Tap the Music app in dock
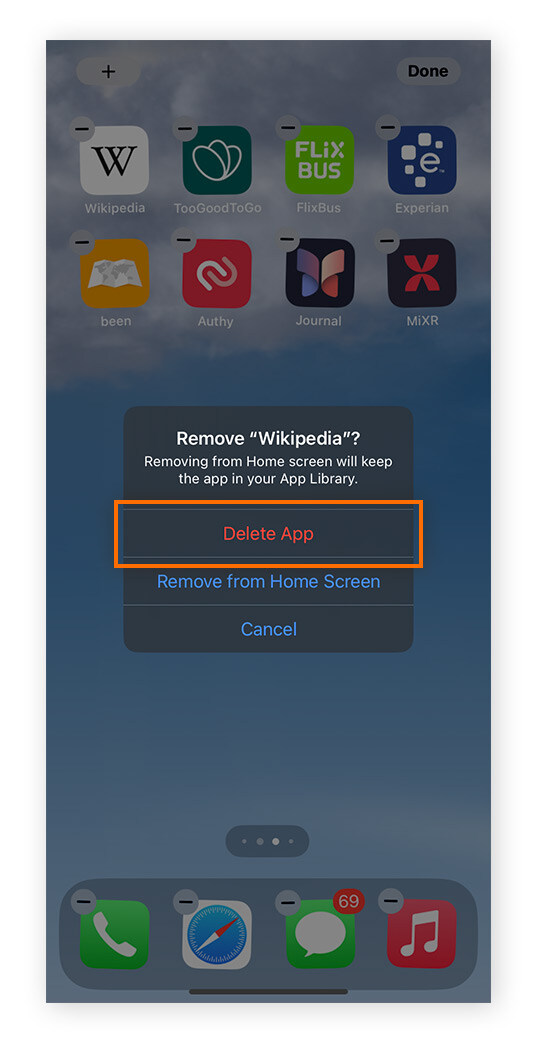This screenshot has width=537, height=1042. [422, 934]
